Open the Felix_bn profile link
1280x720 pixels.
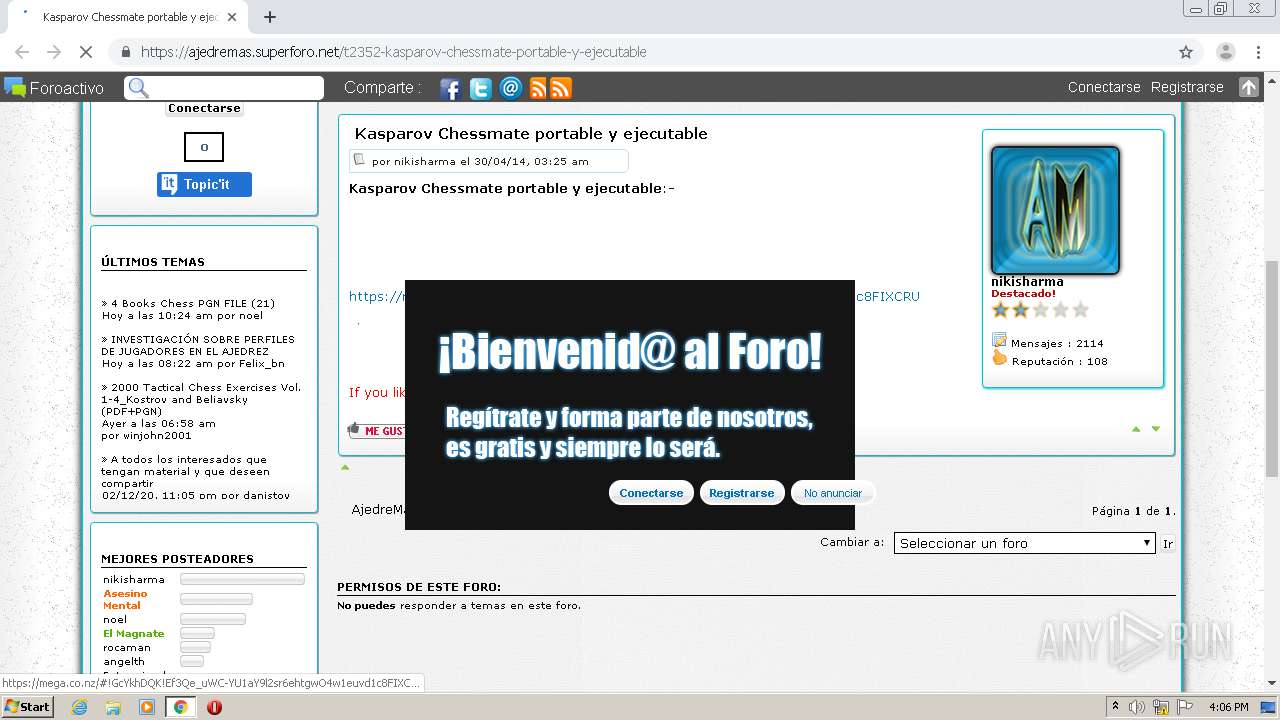pos(260,363)
